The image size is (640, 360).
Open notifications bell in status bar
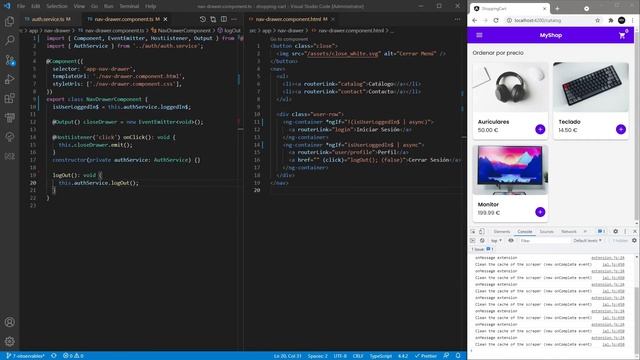(x=458, y=356)
